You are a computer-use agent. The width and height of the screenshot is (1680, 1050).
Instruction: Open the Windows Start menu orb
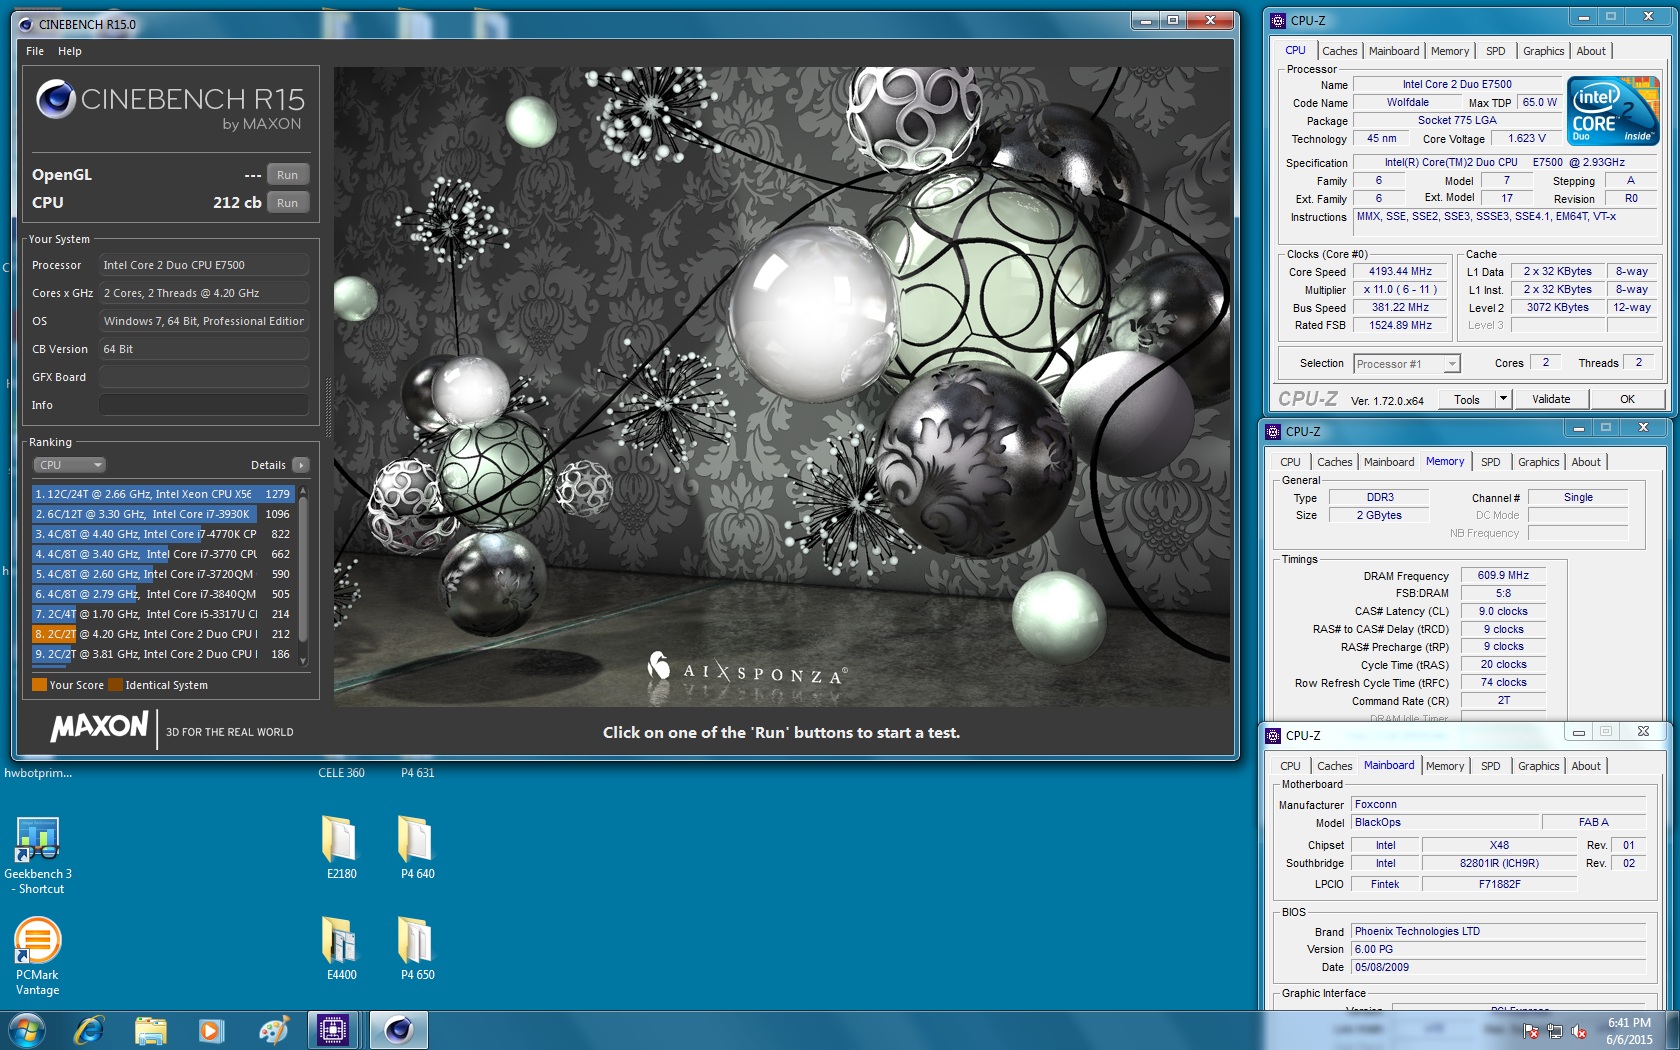coord(26,1030)
